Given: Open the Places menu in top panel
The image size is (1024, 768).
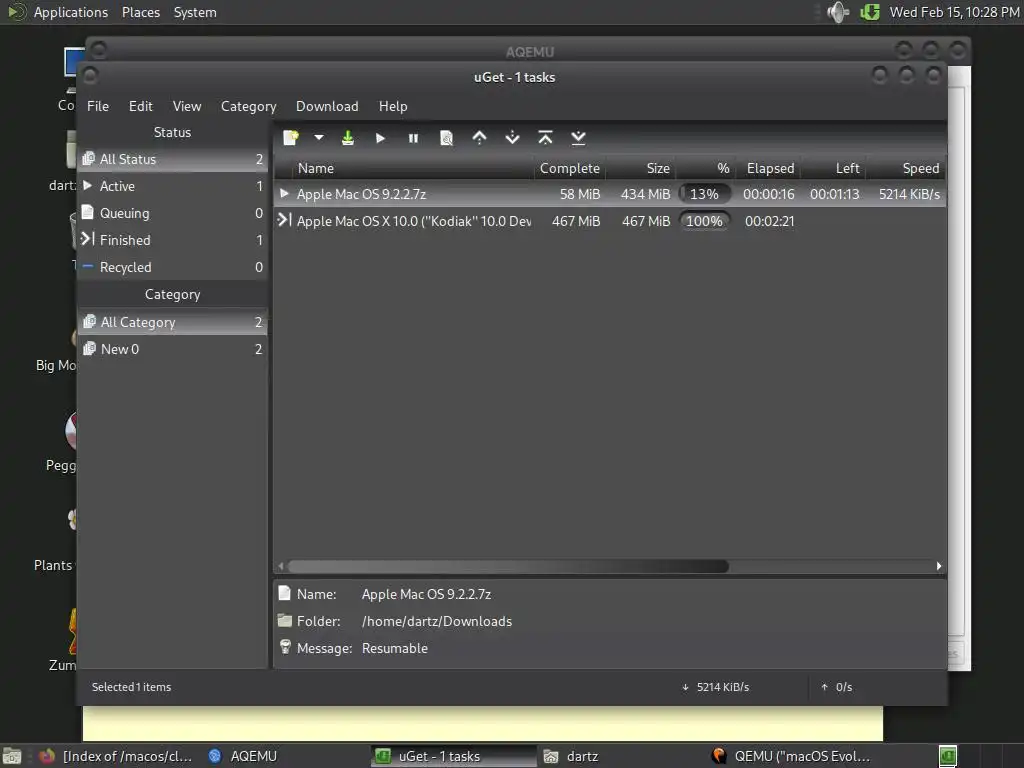Looking at the screenshot, I should (140, 12).
